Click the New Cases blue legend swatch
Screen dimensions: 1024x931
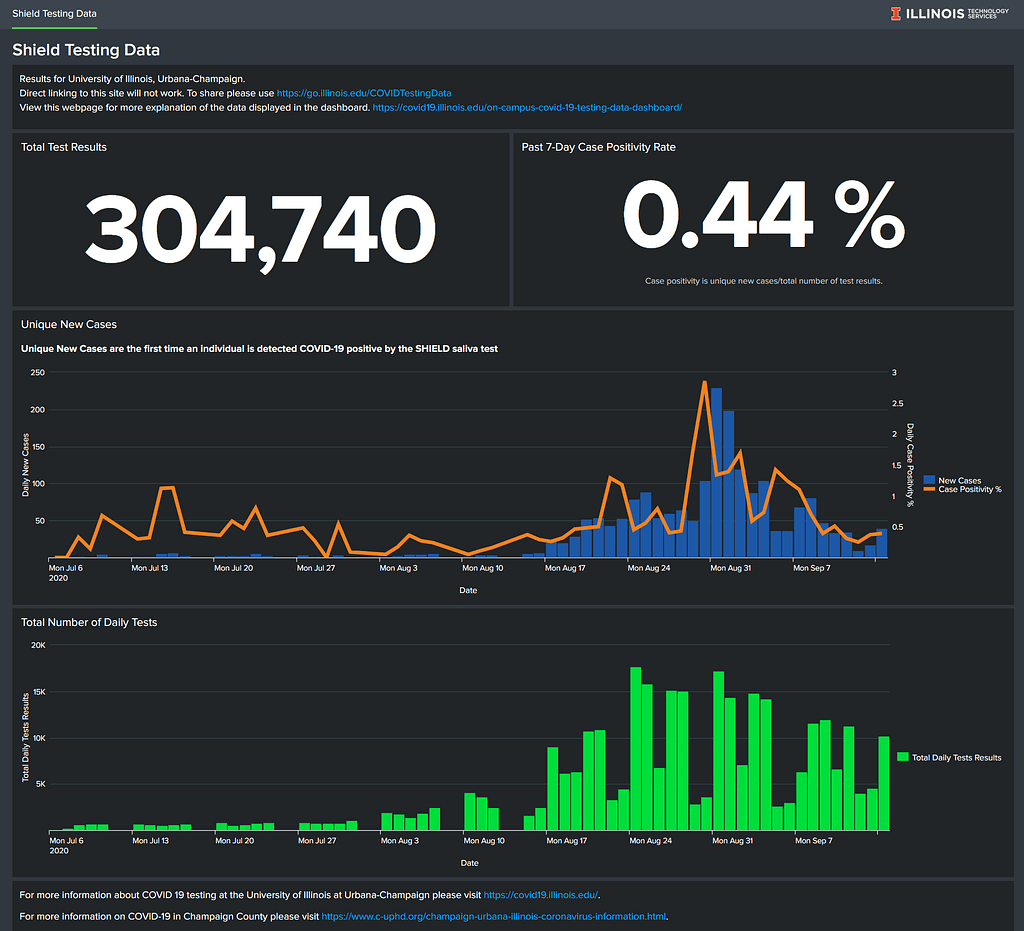(x=929, y=480)
